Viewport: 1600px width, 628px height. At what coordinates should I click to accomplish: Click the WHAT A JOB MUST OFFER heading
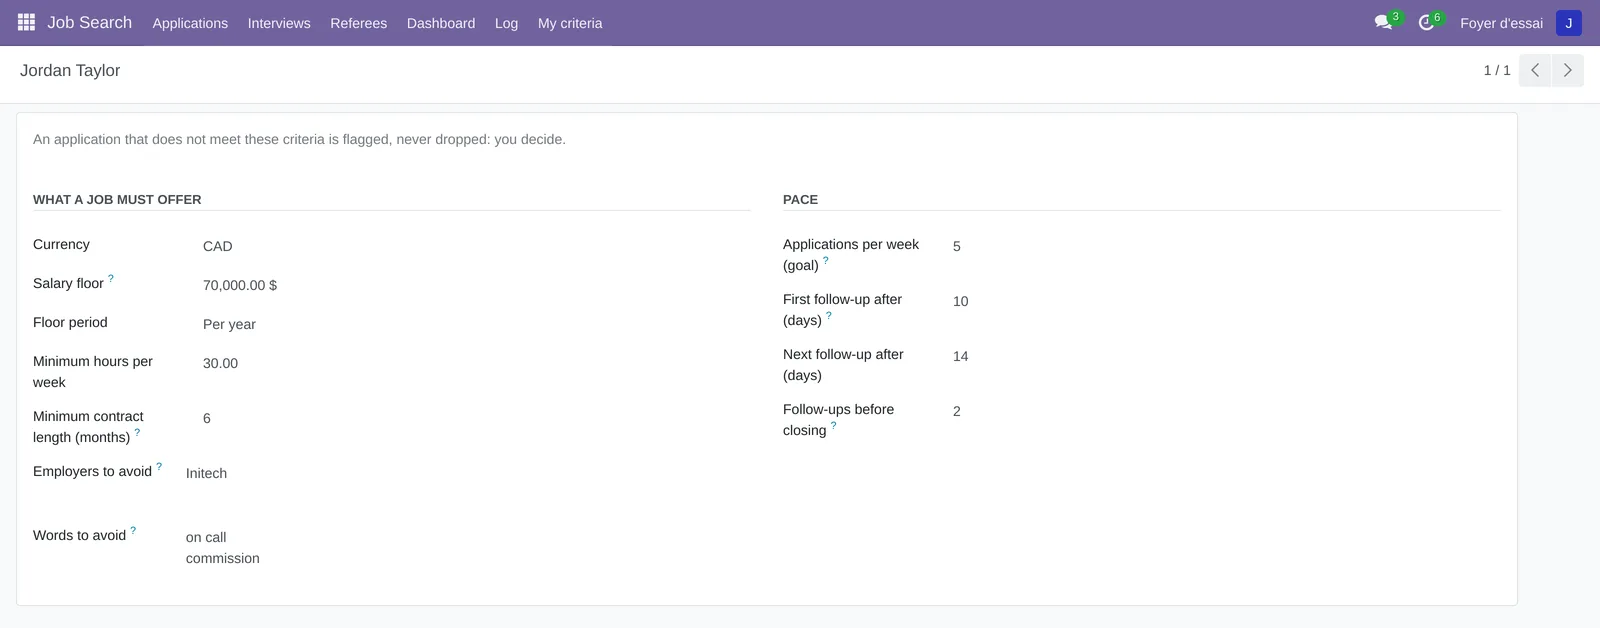tap(117, 200)
